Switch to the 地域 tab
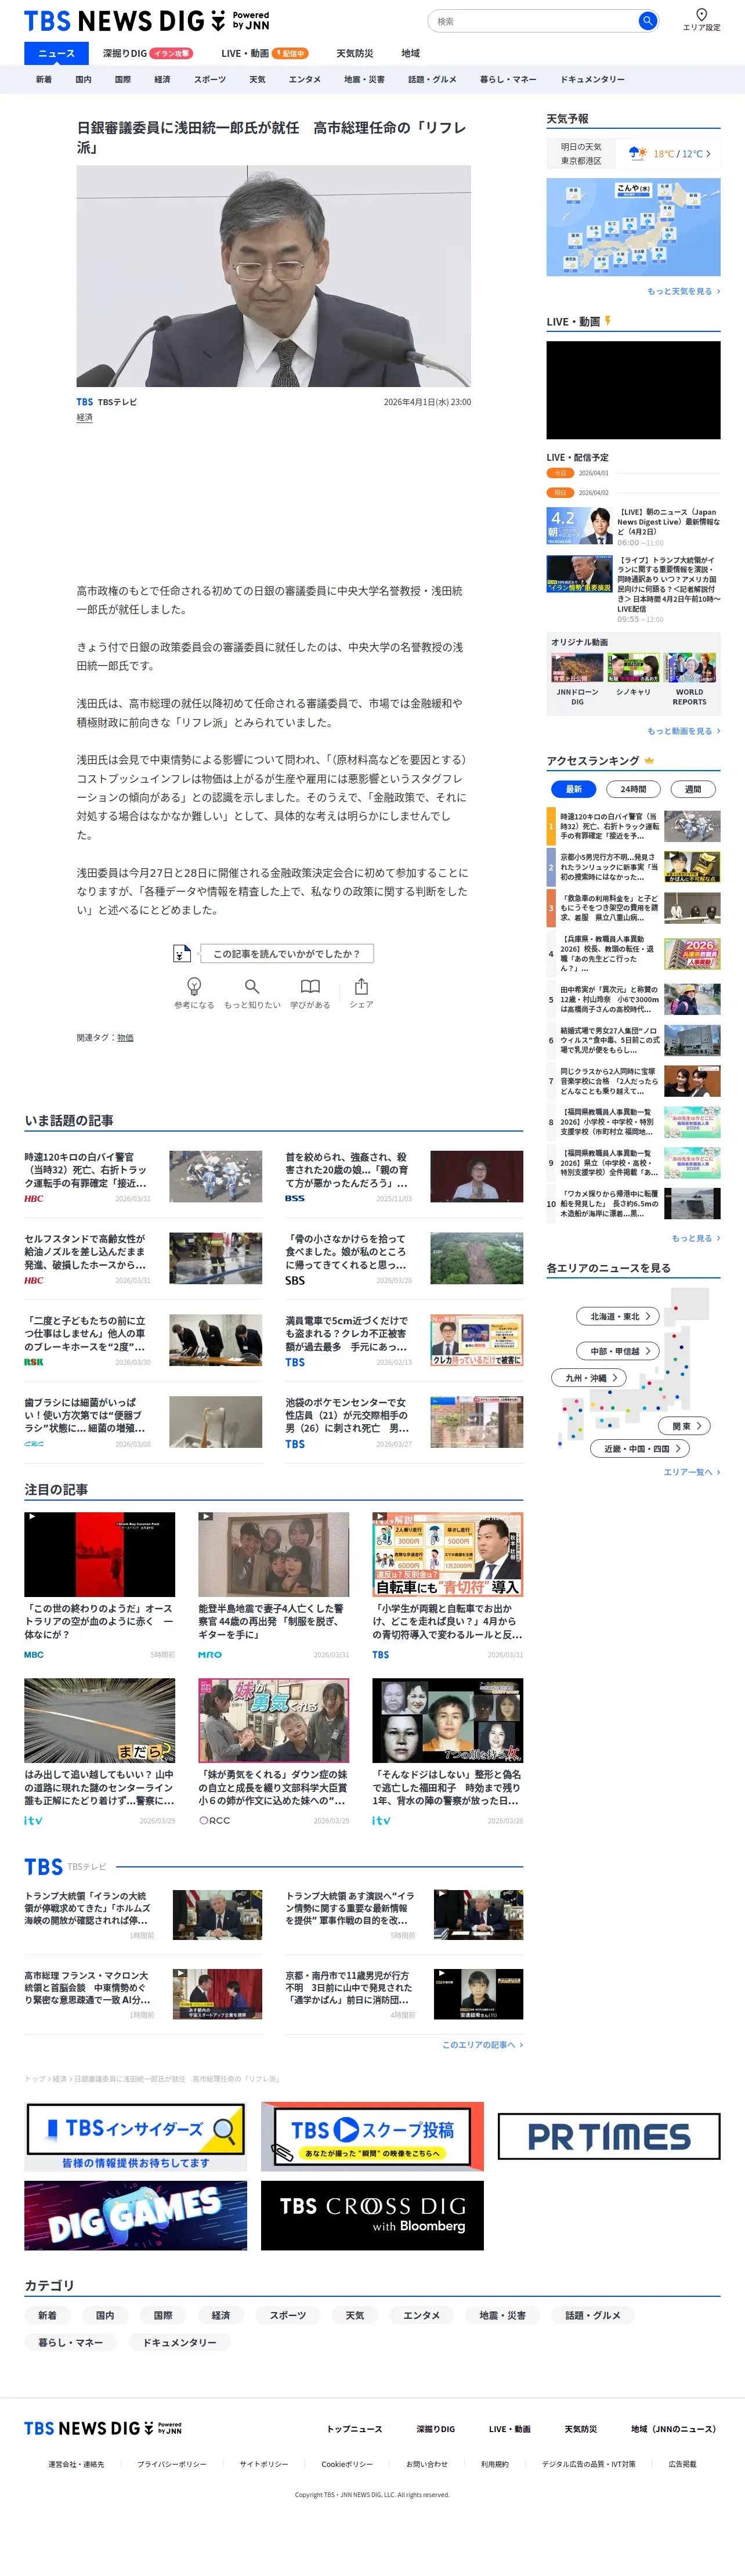745x2576 pixels. point(411,53)
